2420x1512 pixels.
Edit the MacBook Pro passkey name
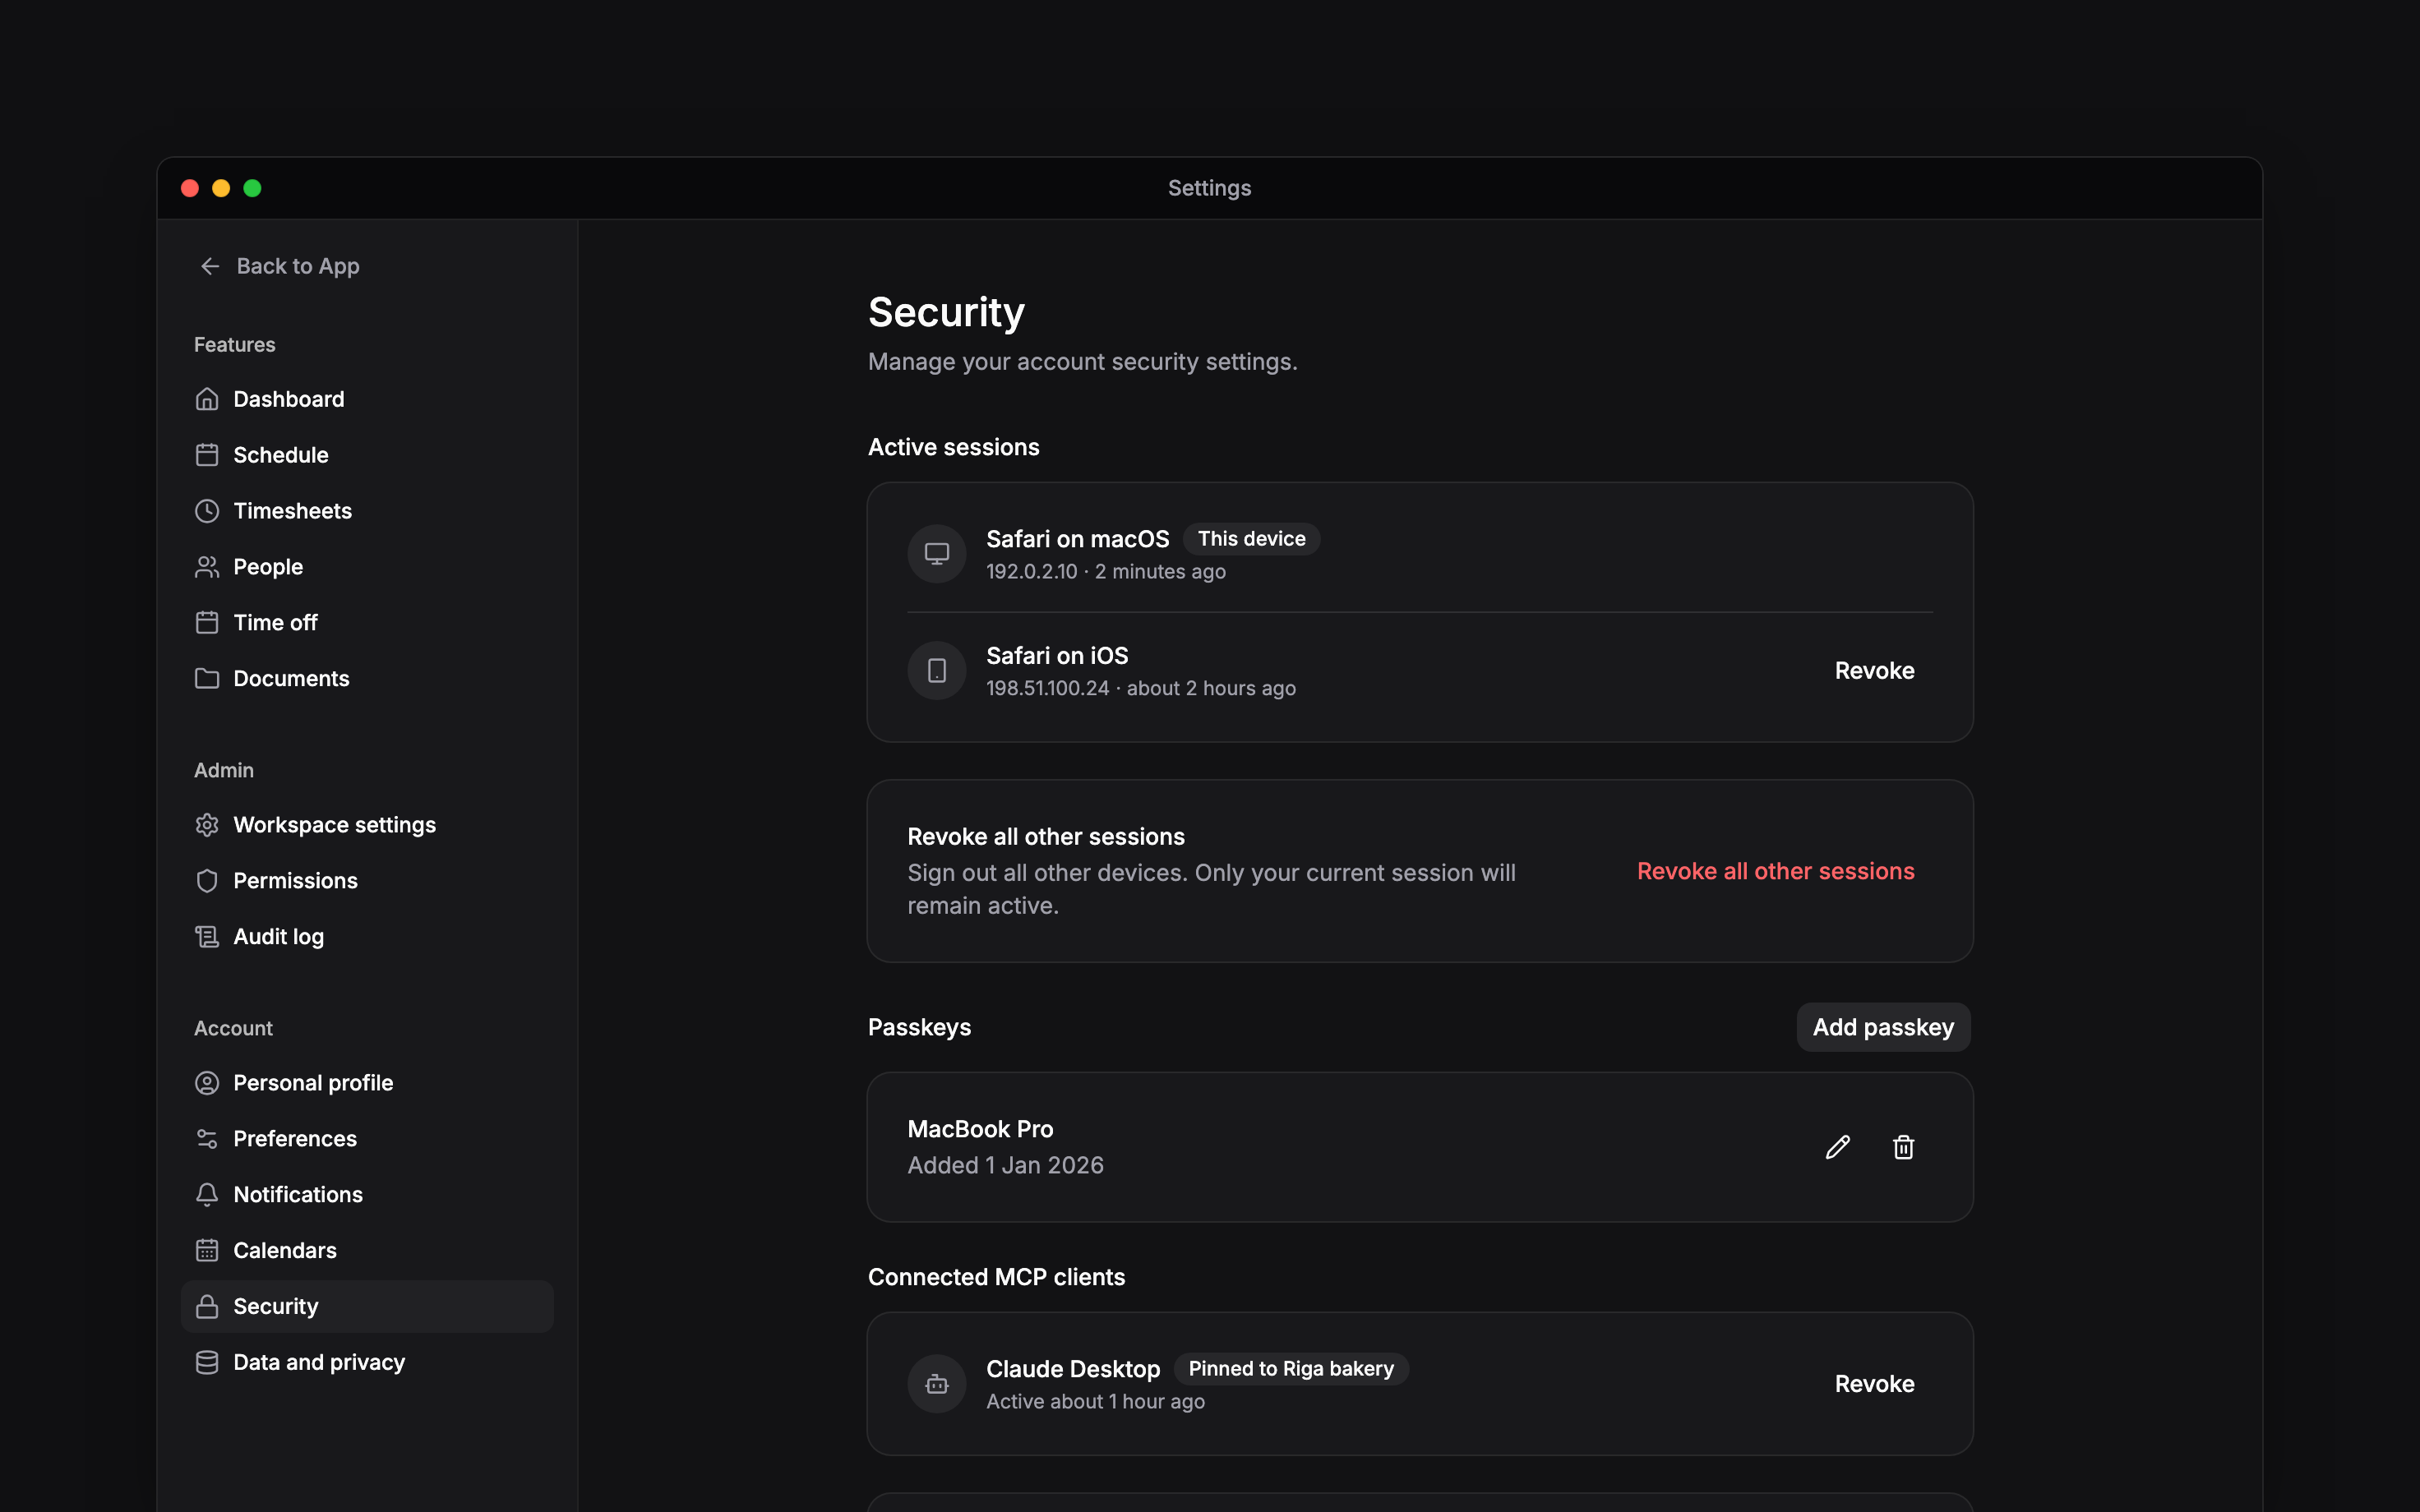(x=1838, y=1147)
